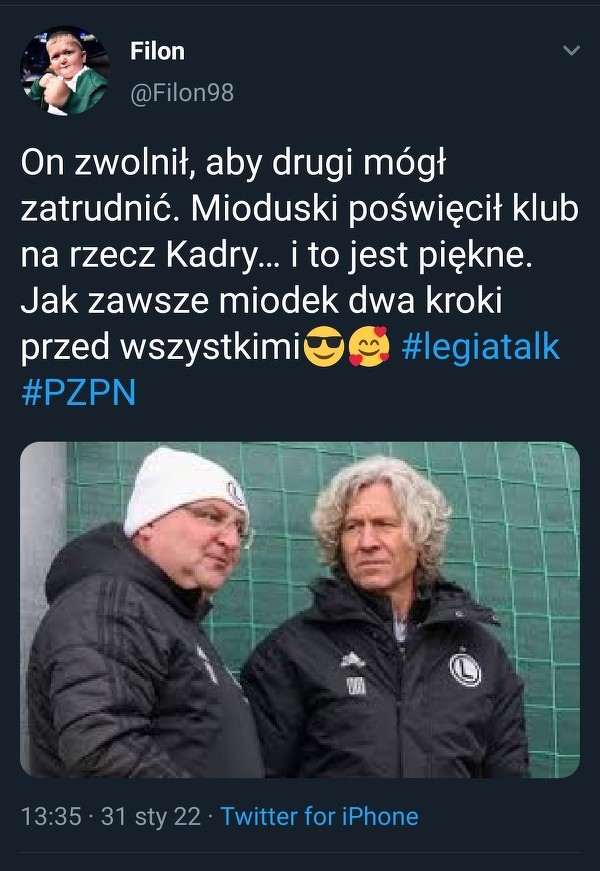Click the adidas logo on the jacket

click(353, 660)
